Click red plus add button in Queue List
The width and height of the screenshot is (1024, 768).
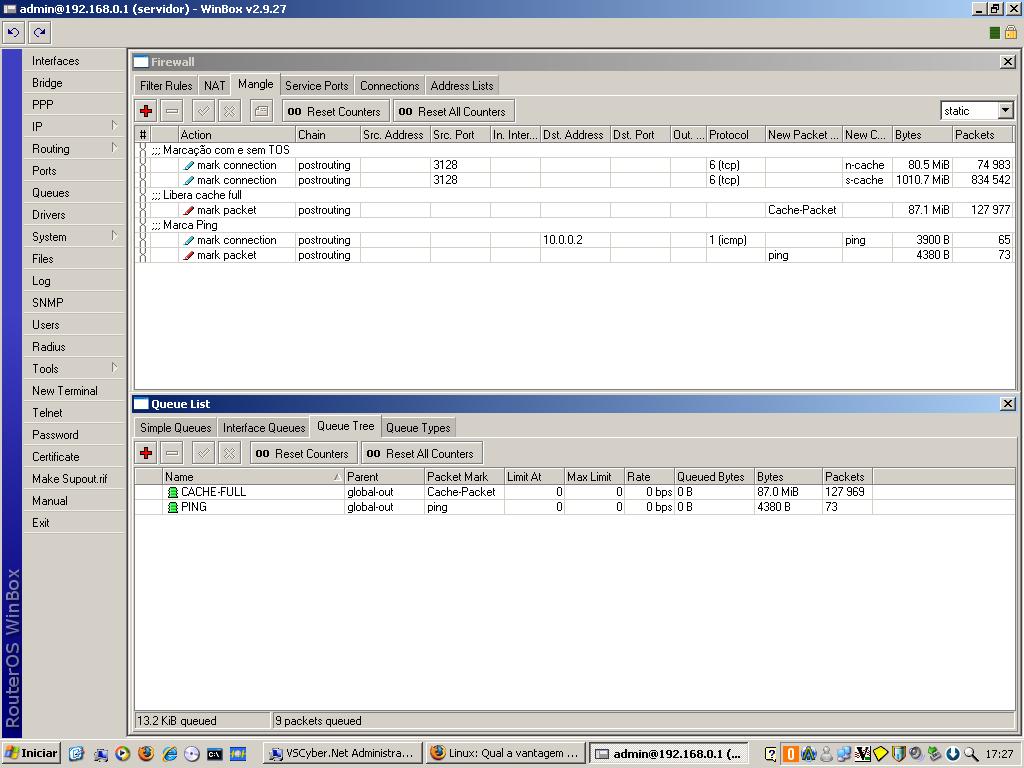tap(146, 453)
